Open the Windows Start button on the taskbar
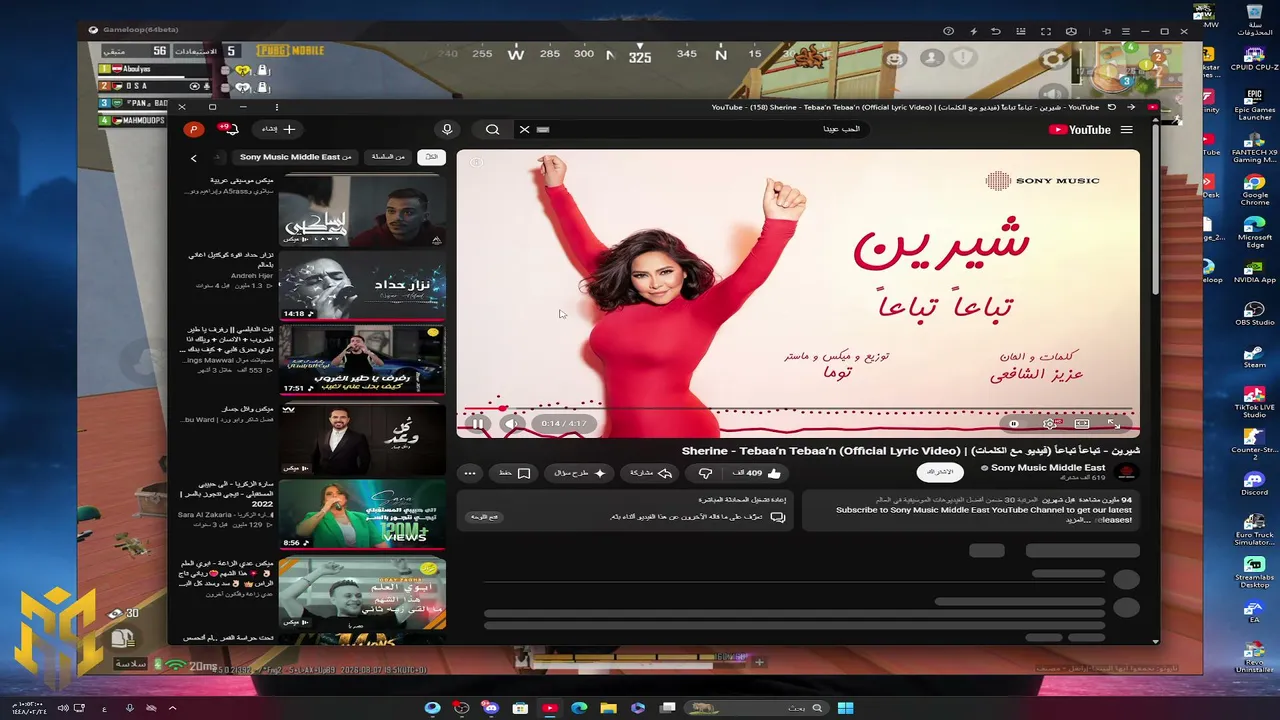The image size is (1280, 720). click(x=845, y=708)
